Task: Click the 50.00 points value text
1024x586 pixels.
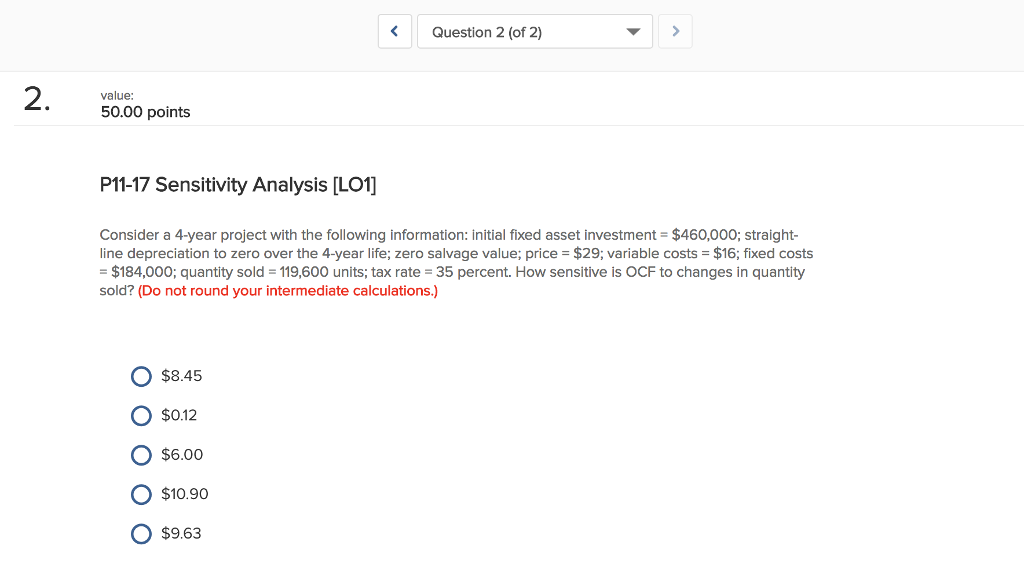Action: pos(144,112)
